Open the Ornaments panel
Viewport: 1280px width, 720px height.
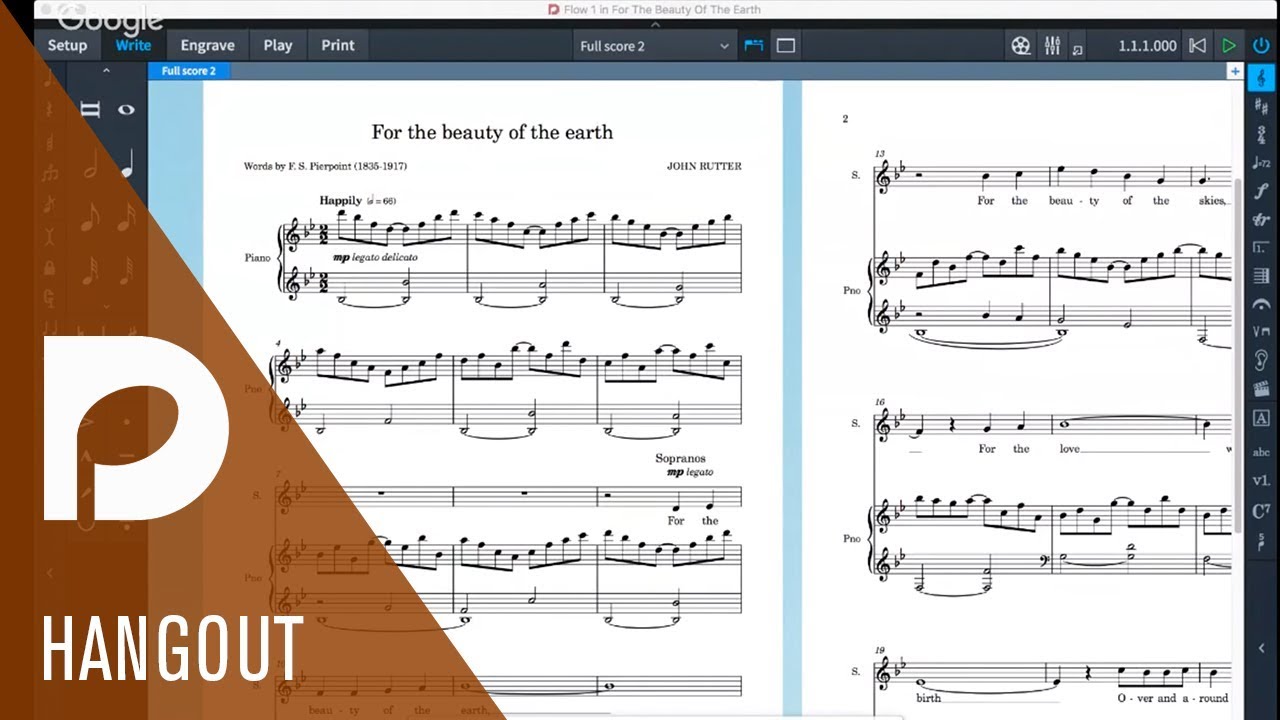[1261, 219]
